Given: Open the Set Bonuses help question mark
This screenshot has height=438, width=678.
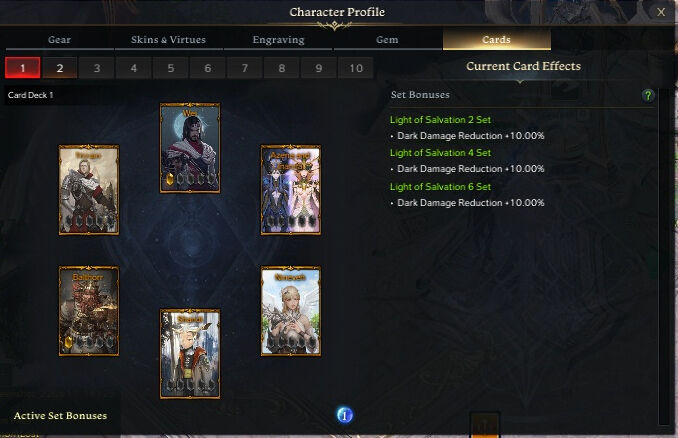Looking at the screenshot, I should 648,95.
